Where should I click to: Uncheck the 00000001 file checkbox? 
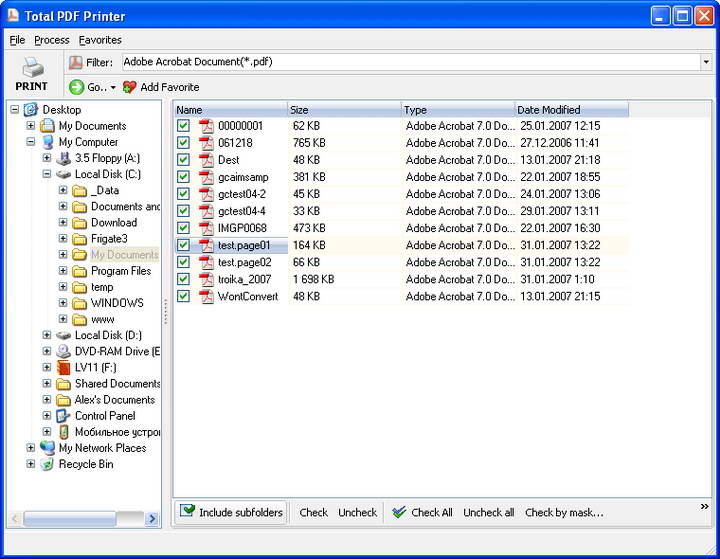[x=183, y=126]
